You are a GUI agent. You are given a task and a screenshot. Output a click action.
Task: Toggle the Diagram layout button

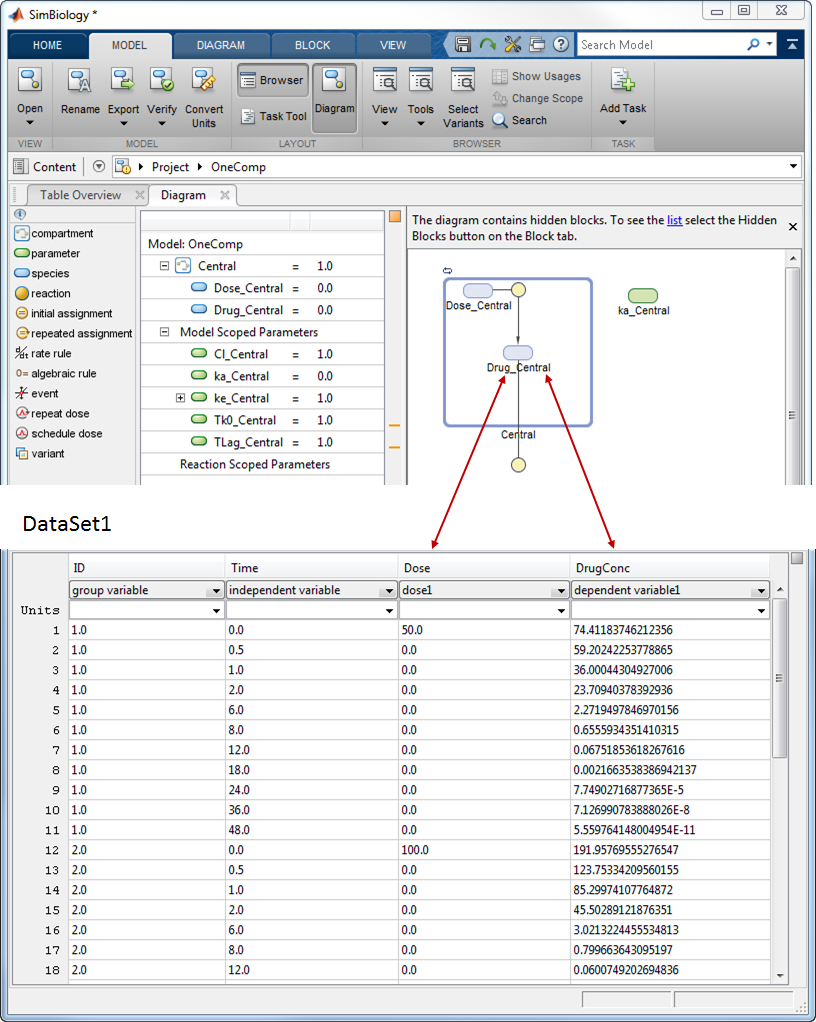[334, 98]
